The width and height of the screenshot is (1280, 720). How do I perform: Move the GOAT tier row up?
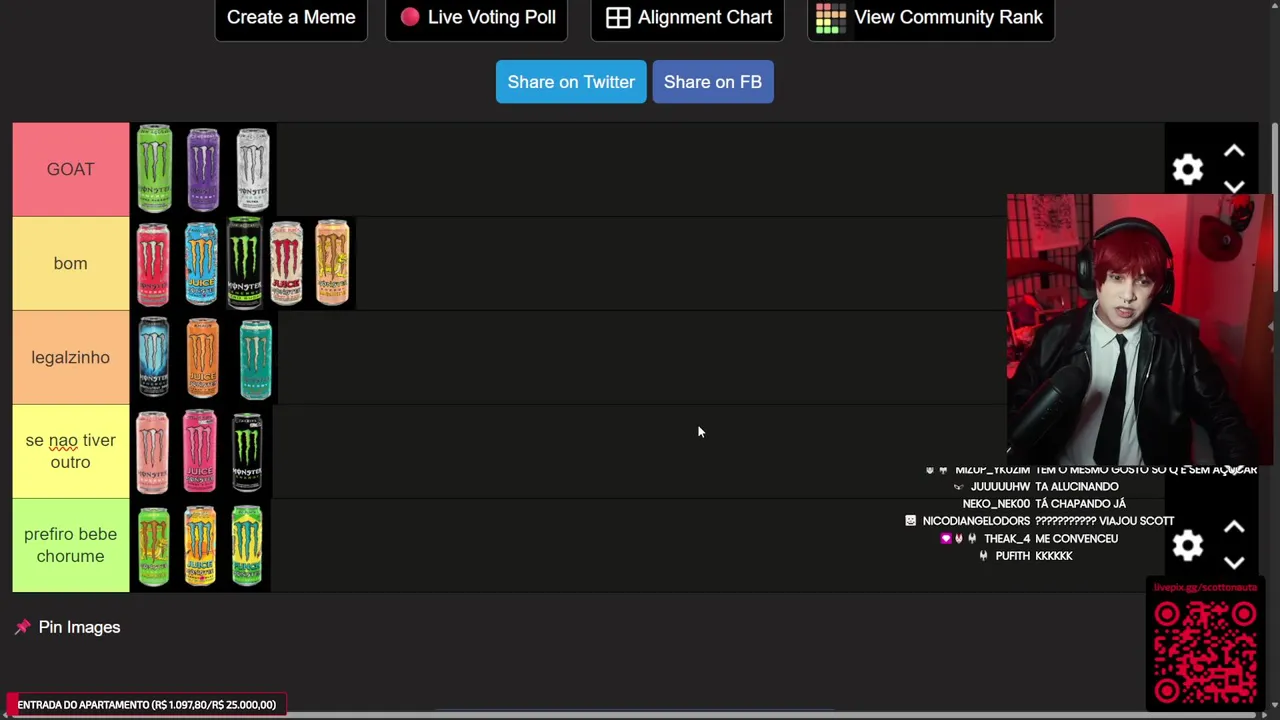click(1234, 151)
